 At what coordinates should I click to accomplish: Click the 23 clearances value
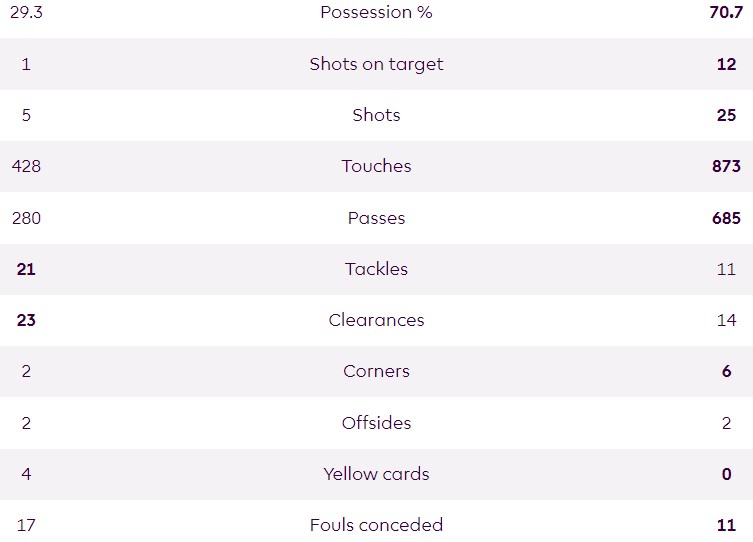point(26,320)
